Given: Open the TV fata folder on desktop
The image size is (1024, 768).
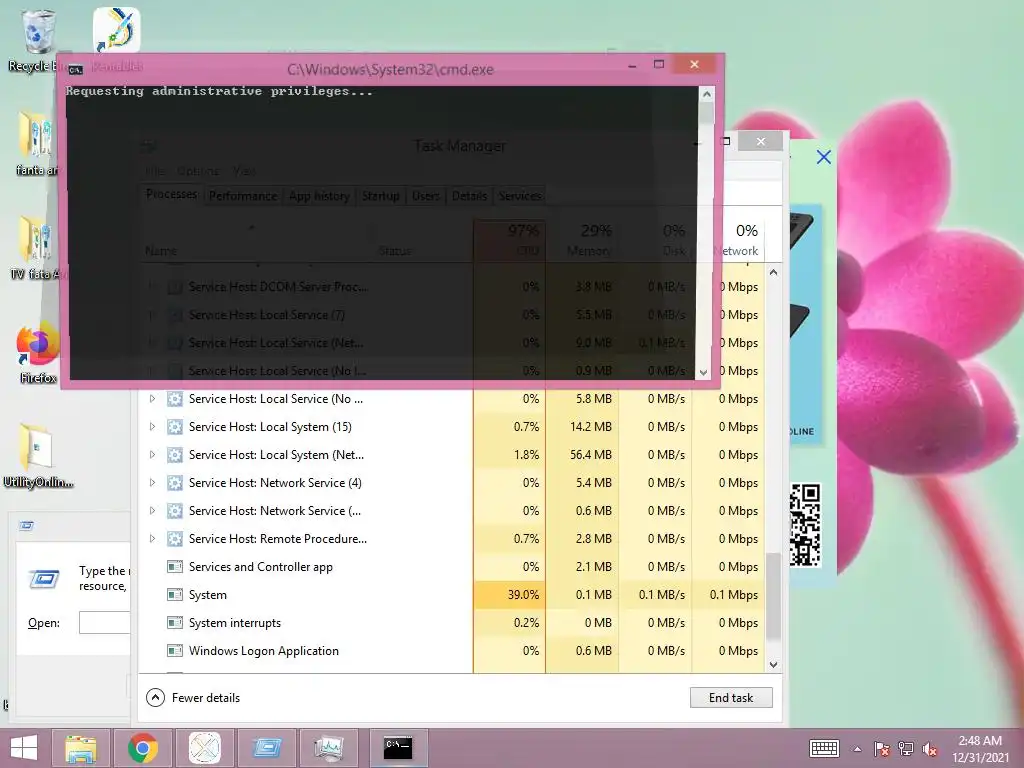Looking at the screenshot, I should coord(36,247).
